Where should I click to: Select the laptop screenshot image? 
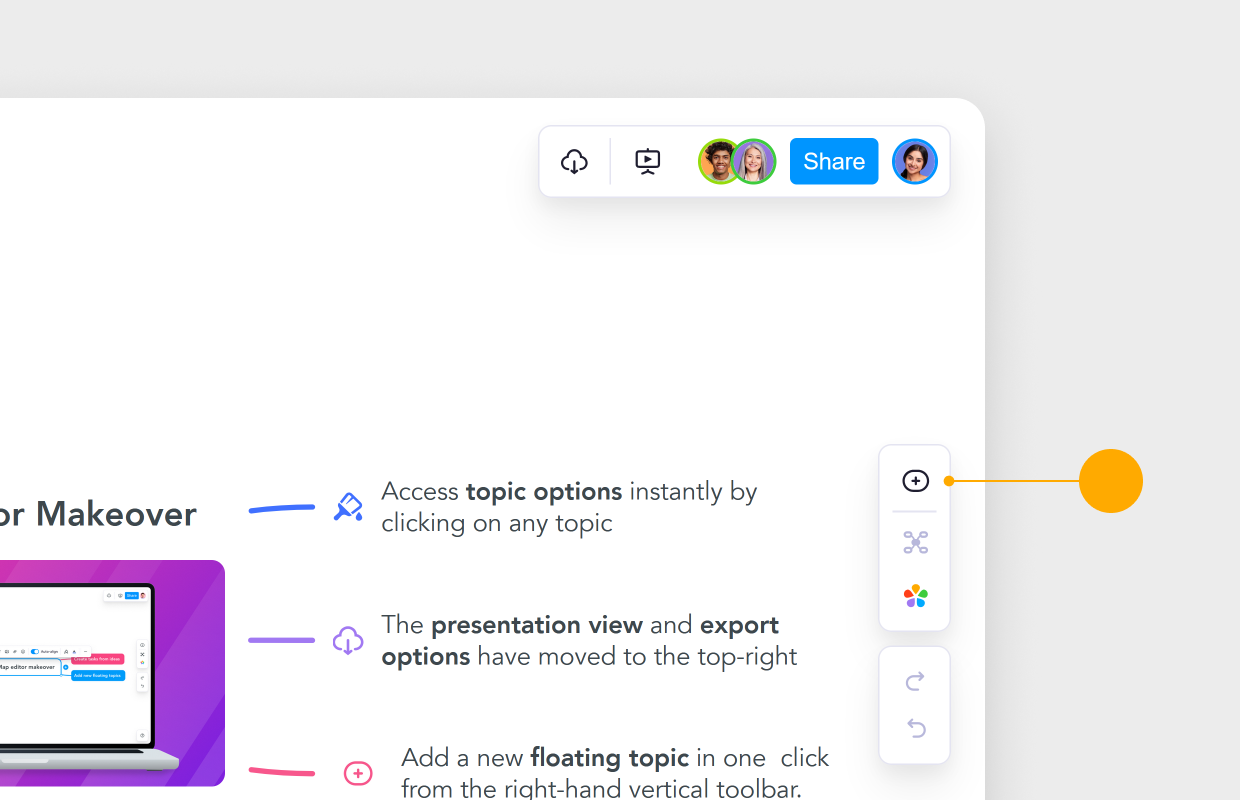point(112,673)
